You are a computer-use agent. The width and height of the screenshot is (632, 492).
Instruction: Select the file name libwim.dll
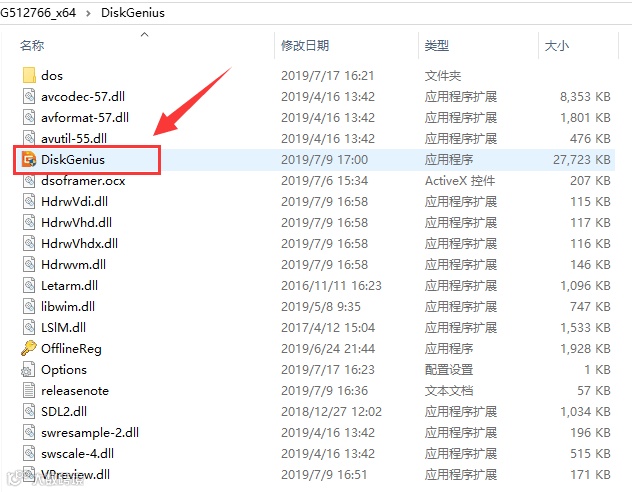pos(68,306)
